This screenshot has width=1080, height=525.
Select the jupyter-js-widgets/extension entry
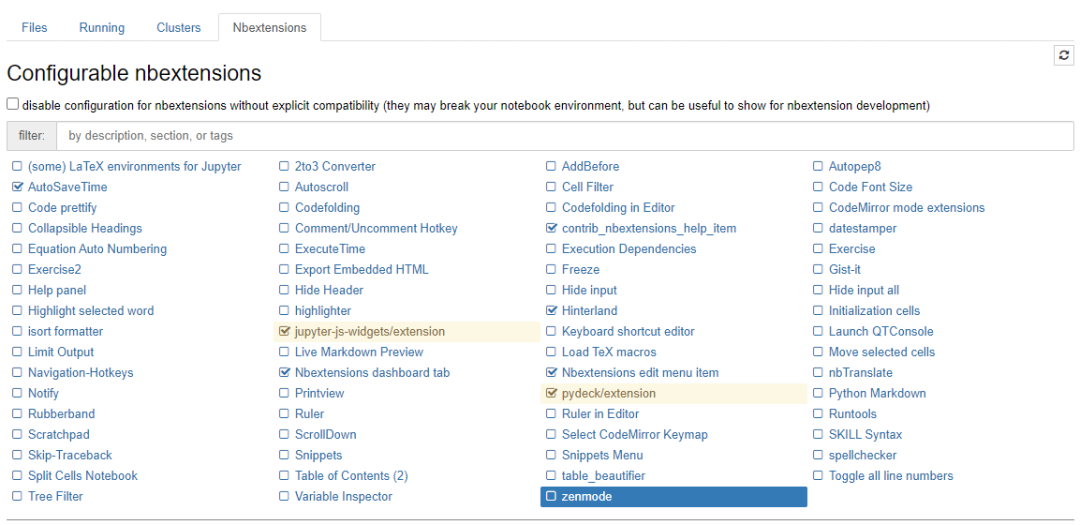coord(369,332)
